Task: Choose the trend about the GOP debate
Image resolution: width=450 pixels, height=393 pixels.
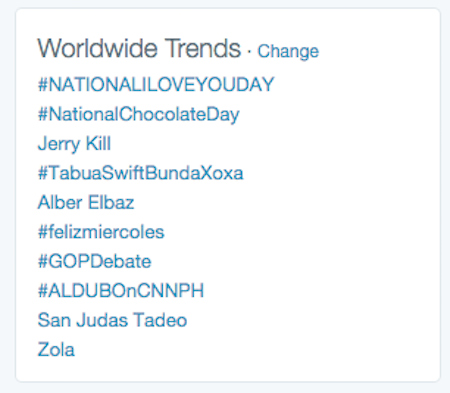Action: point(95,261)
